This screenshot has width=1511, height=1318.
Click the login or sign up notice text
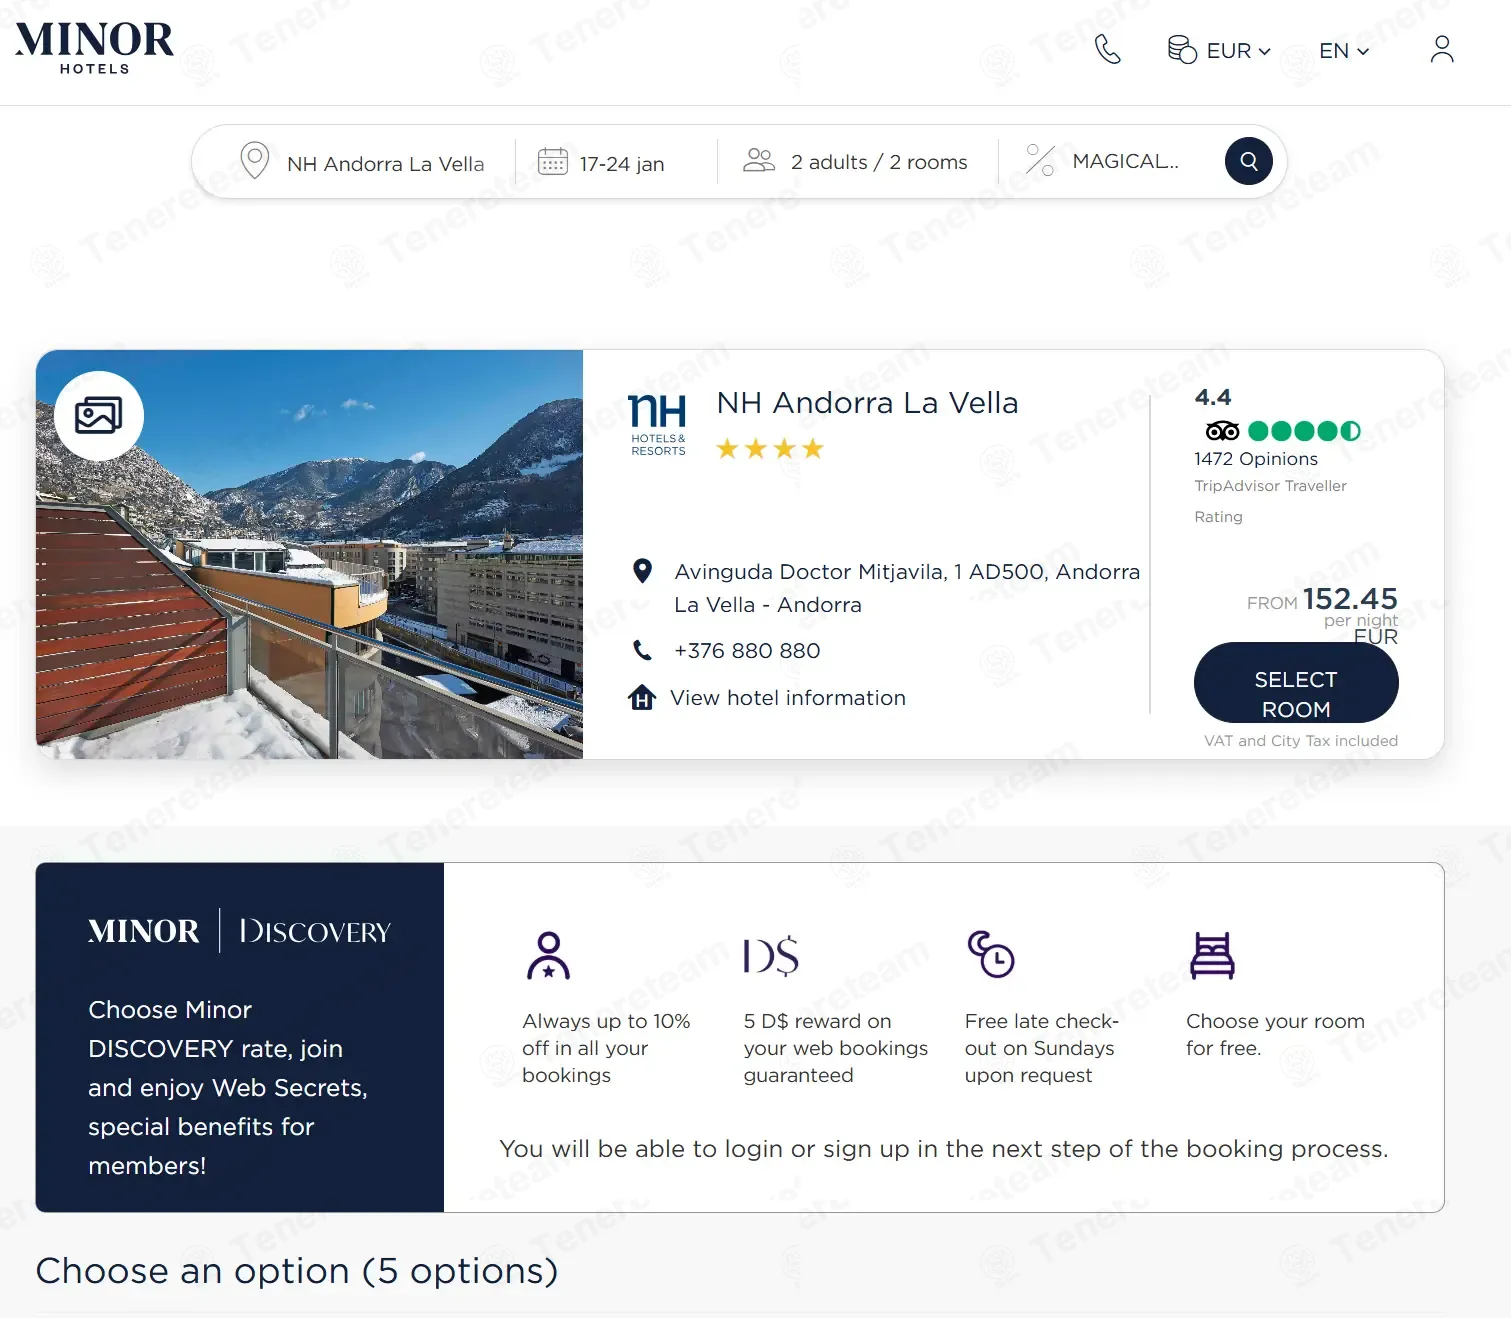click(x=944, y=1149)
